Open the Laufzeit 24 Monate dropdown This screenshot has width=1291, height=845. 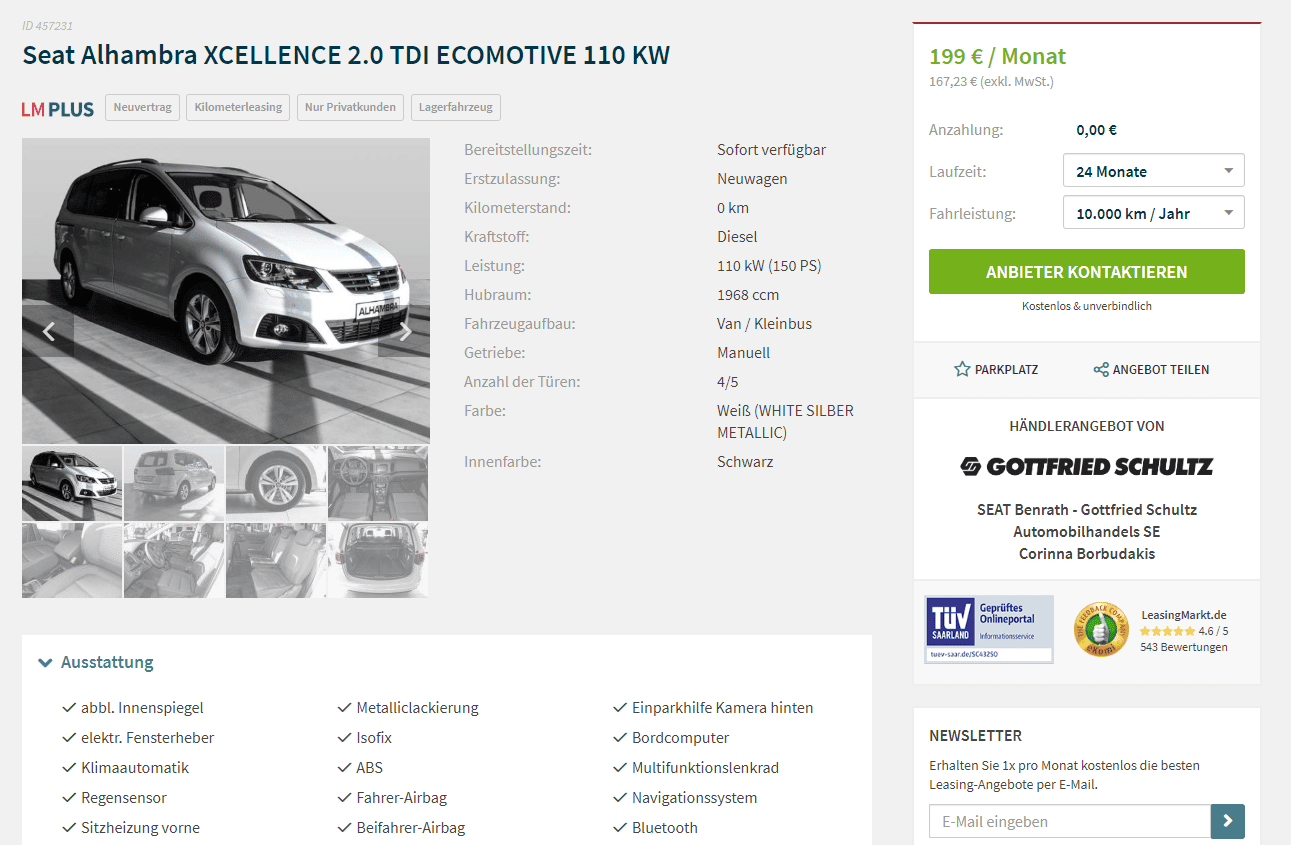[x=1154, y=171]
